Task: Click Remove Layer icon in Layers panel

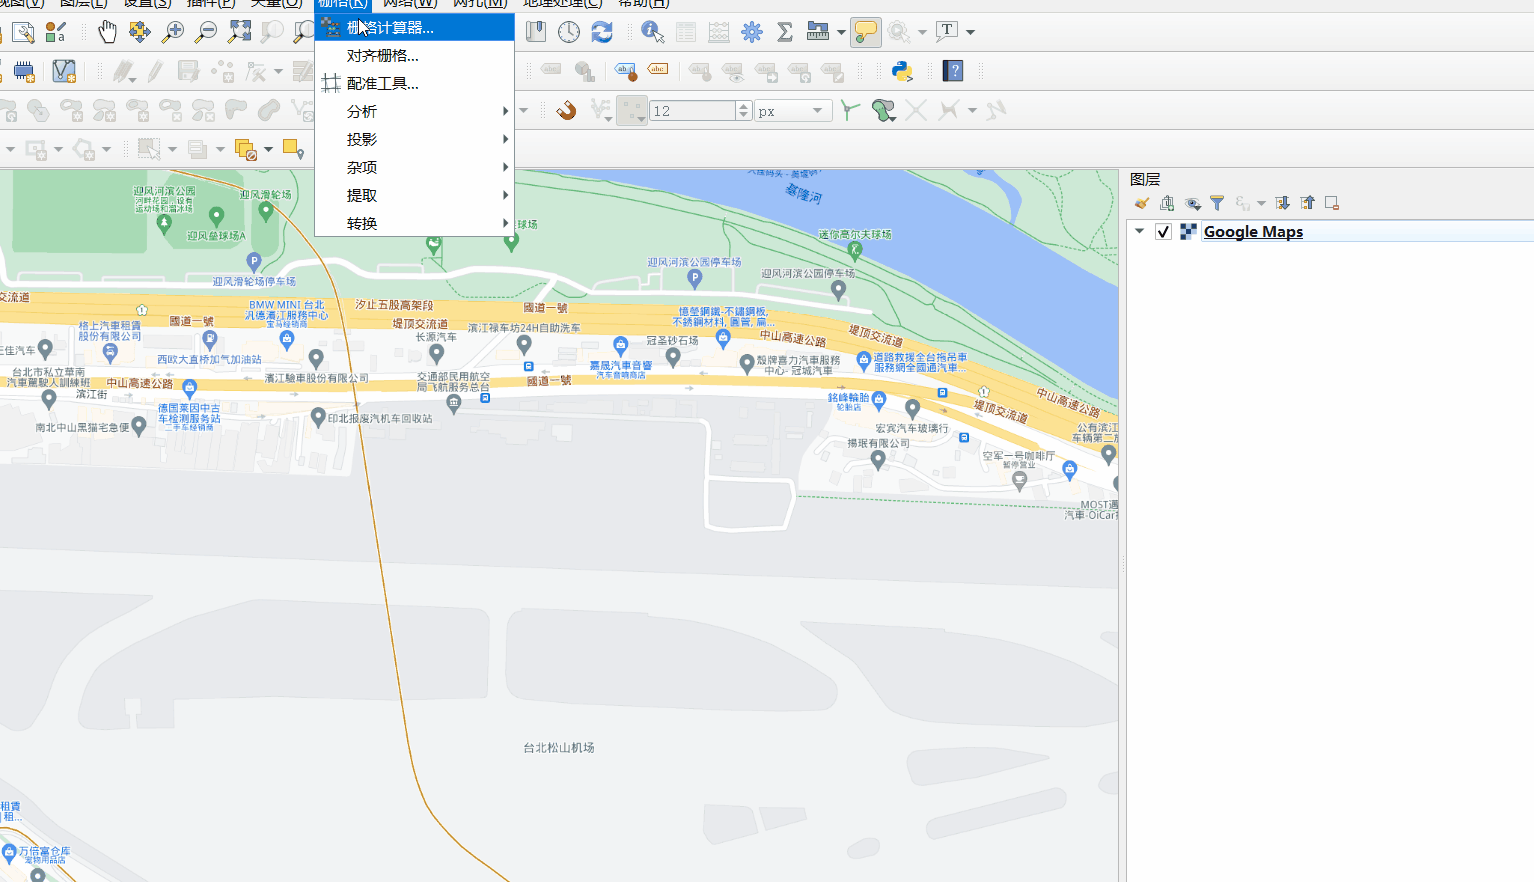Action: pos(1332,203)
